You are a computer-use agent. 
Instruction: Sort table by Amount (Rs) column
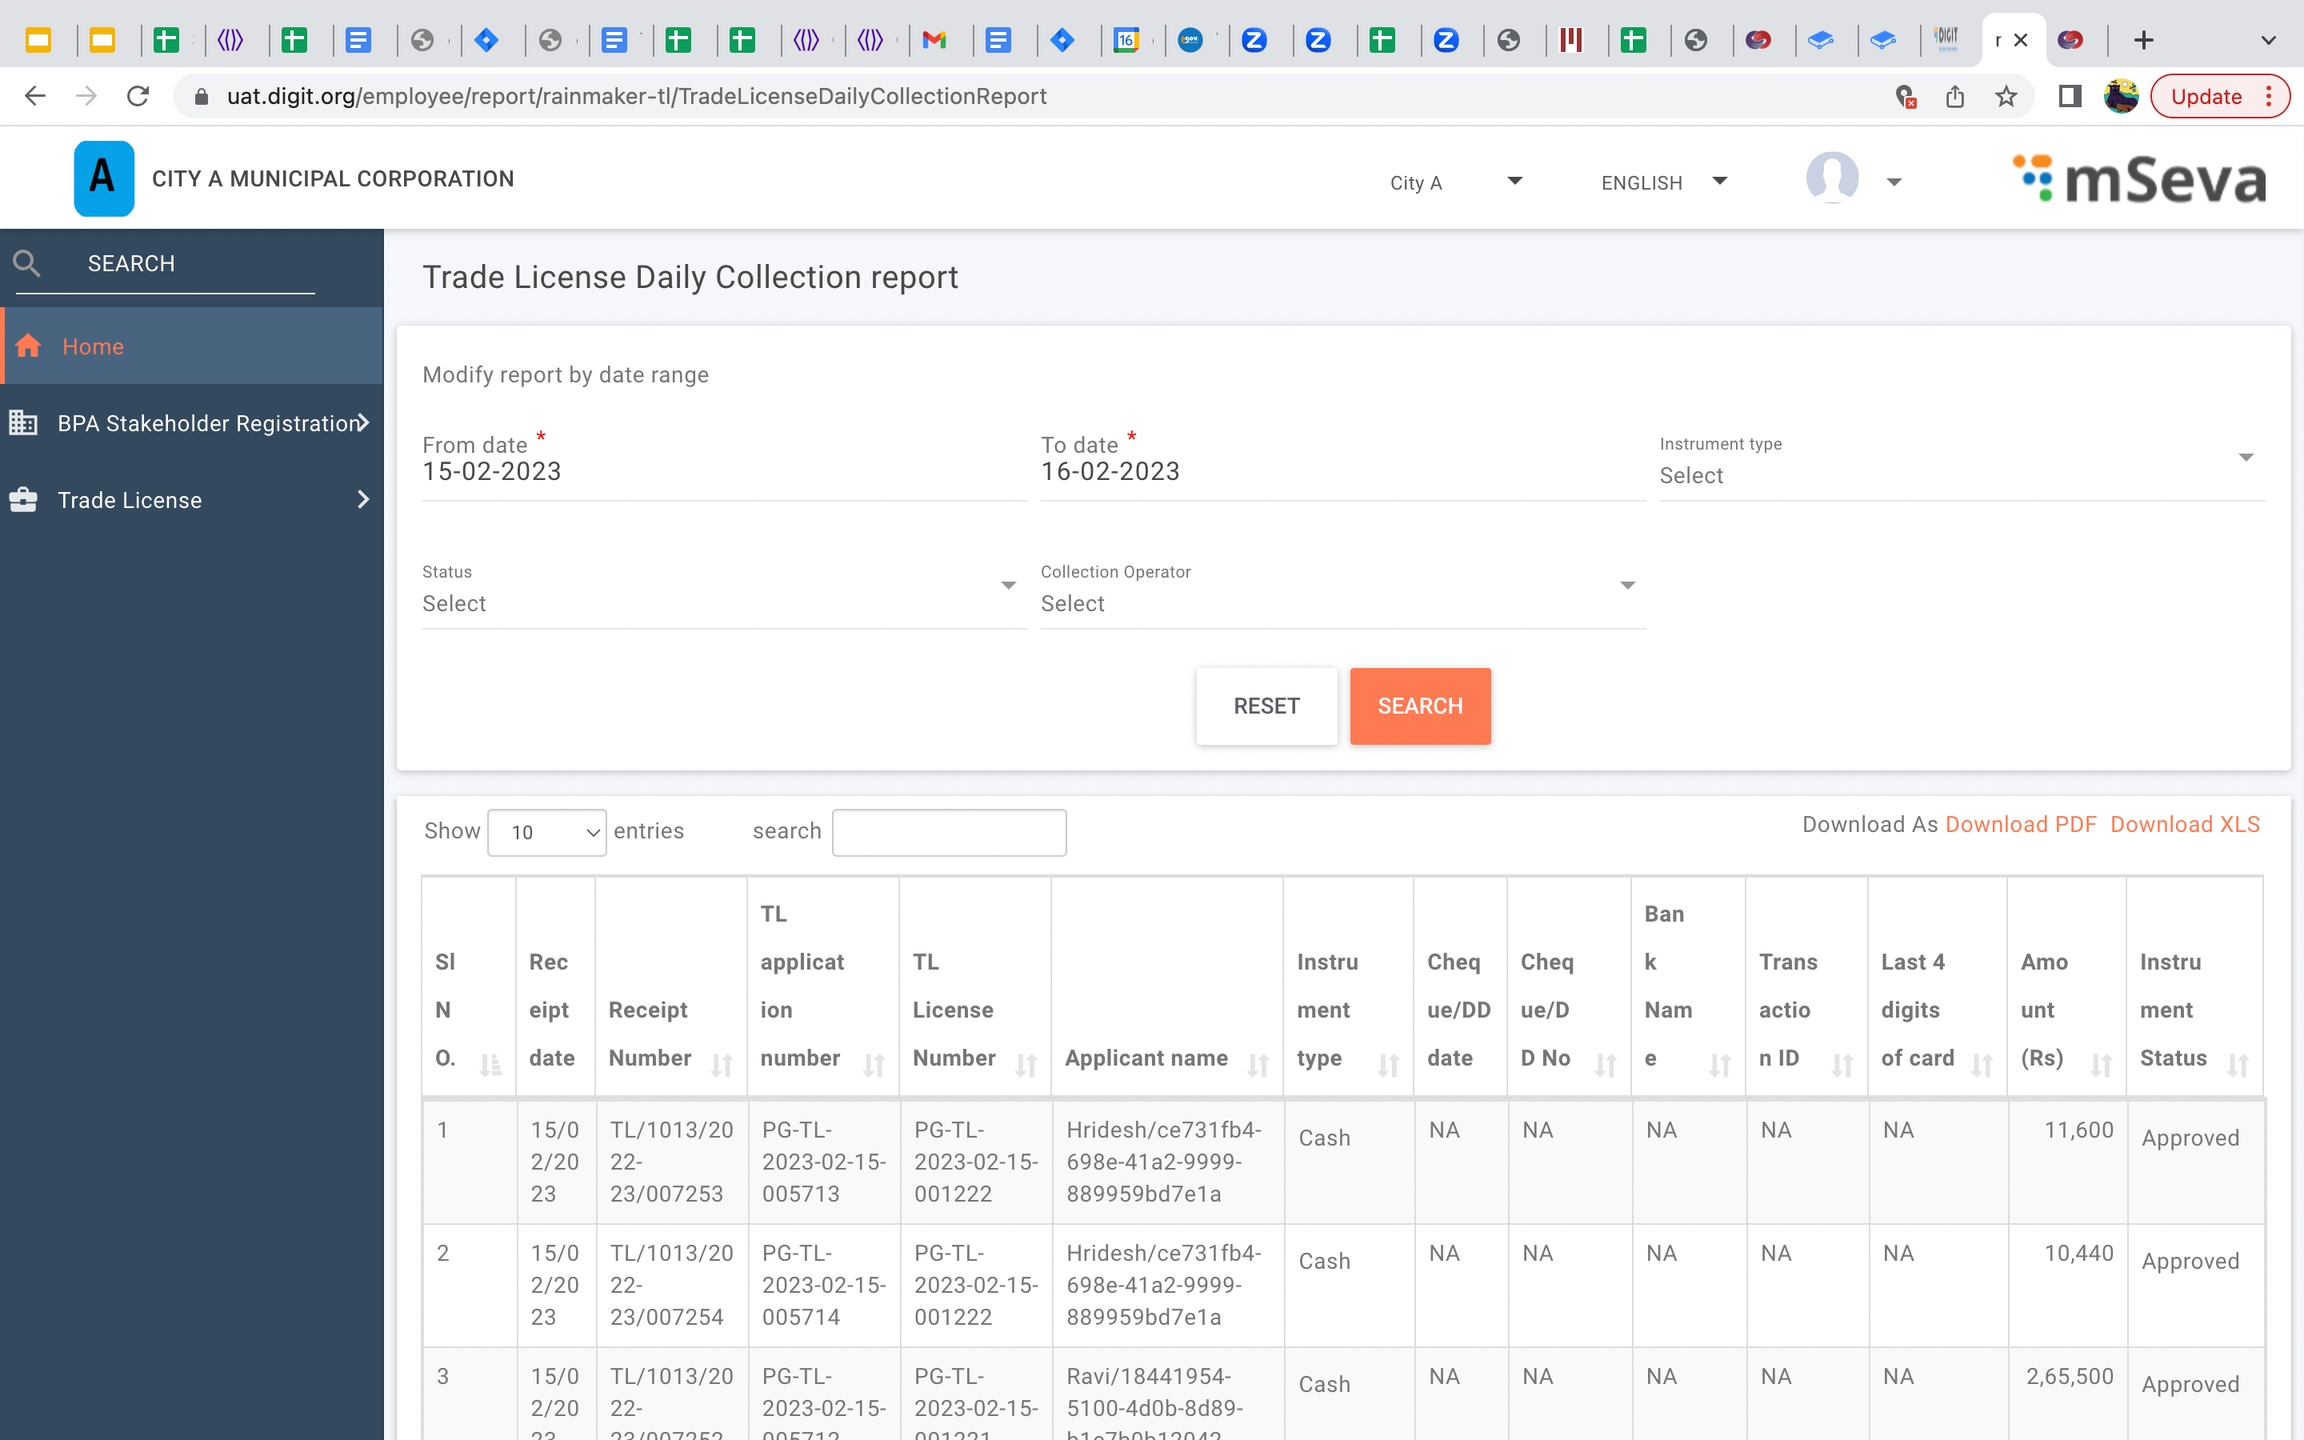[x=2101, y=1065]
